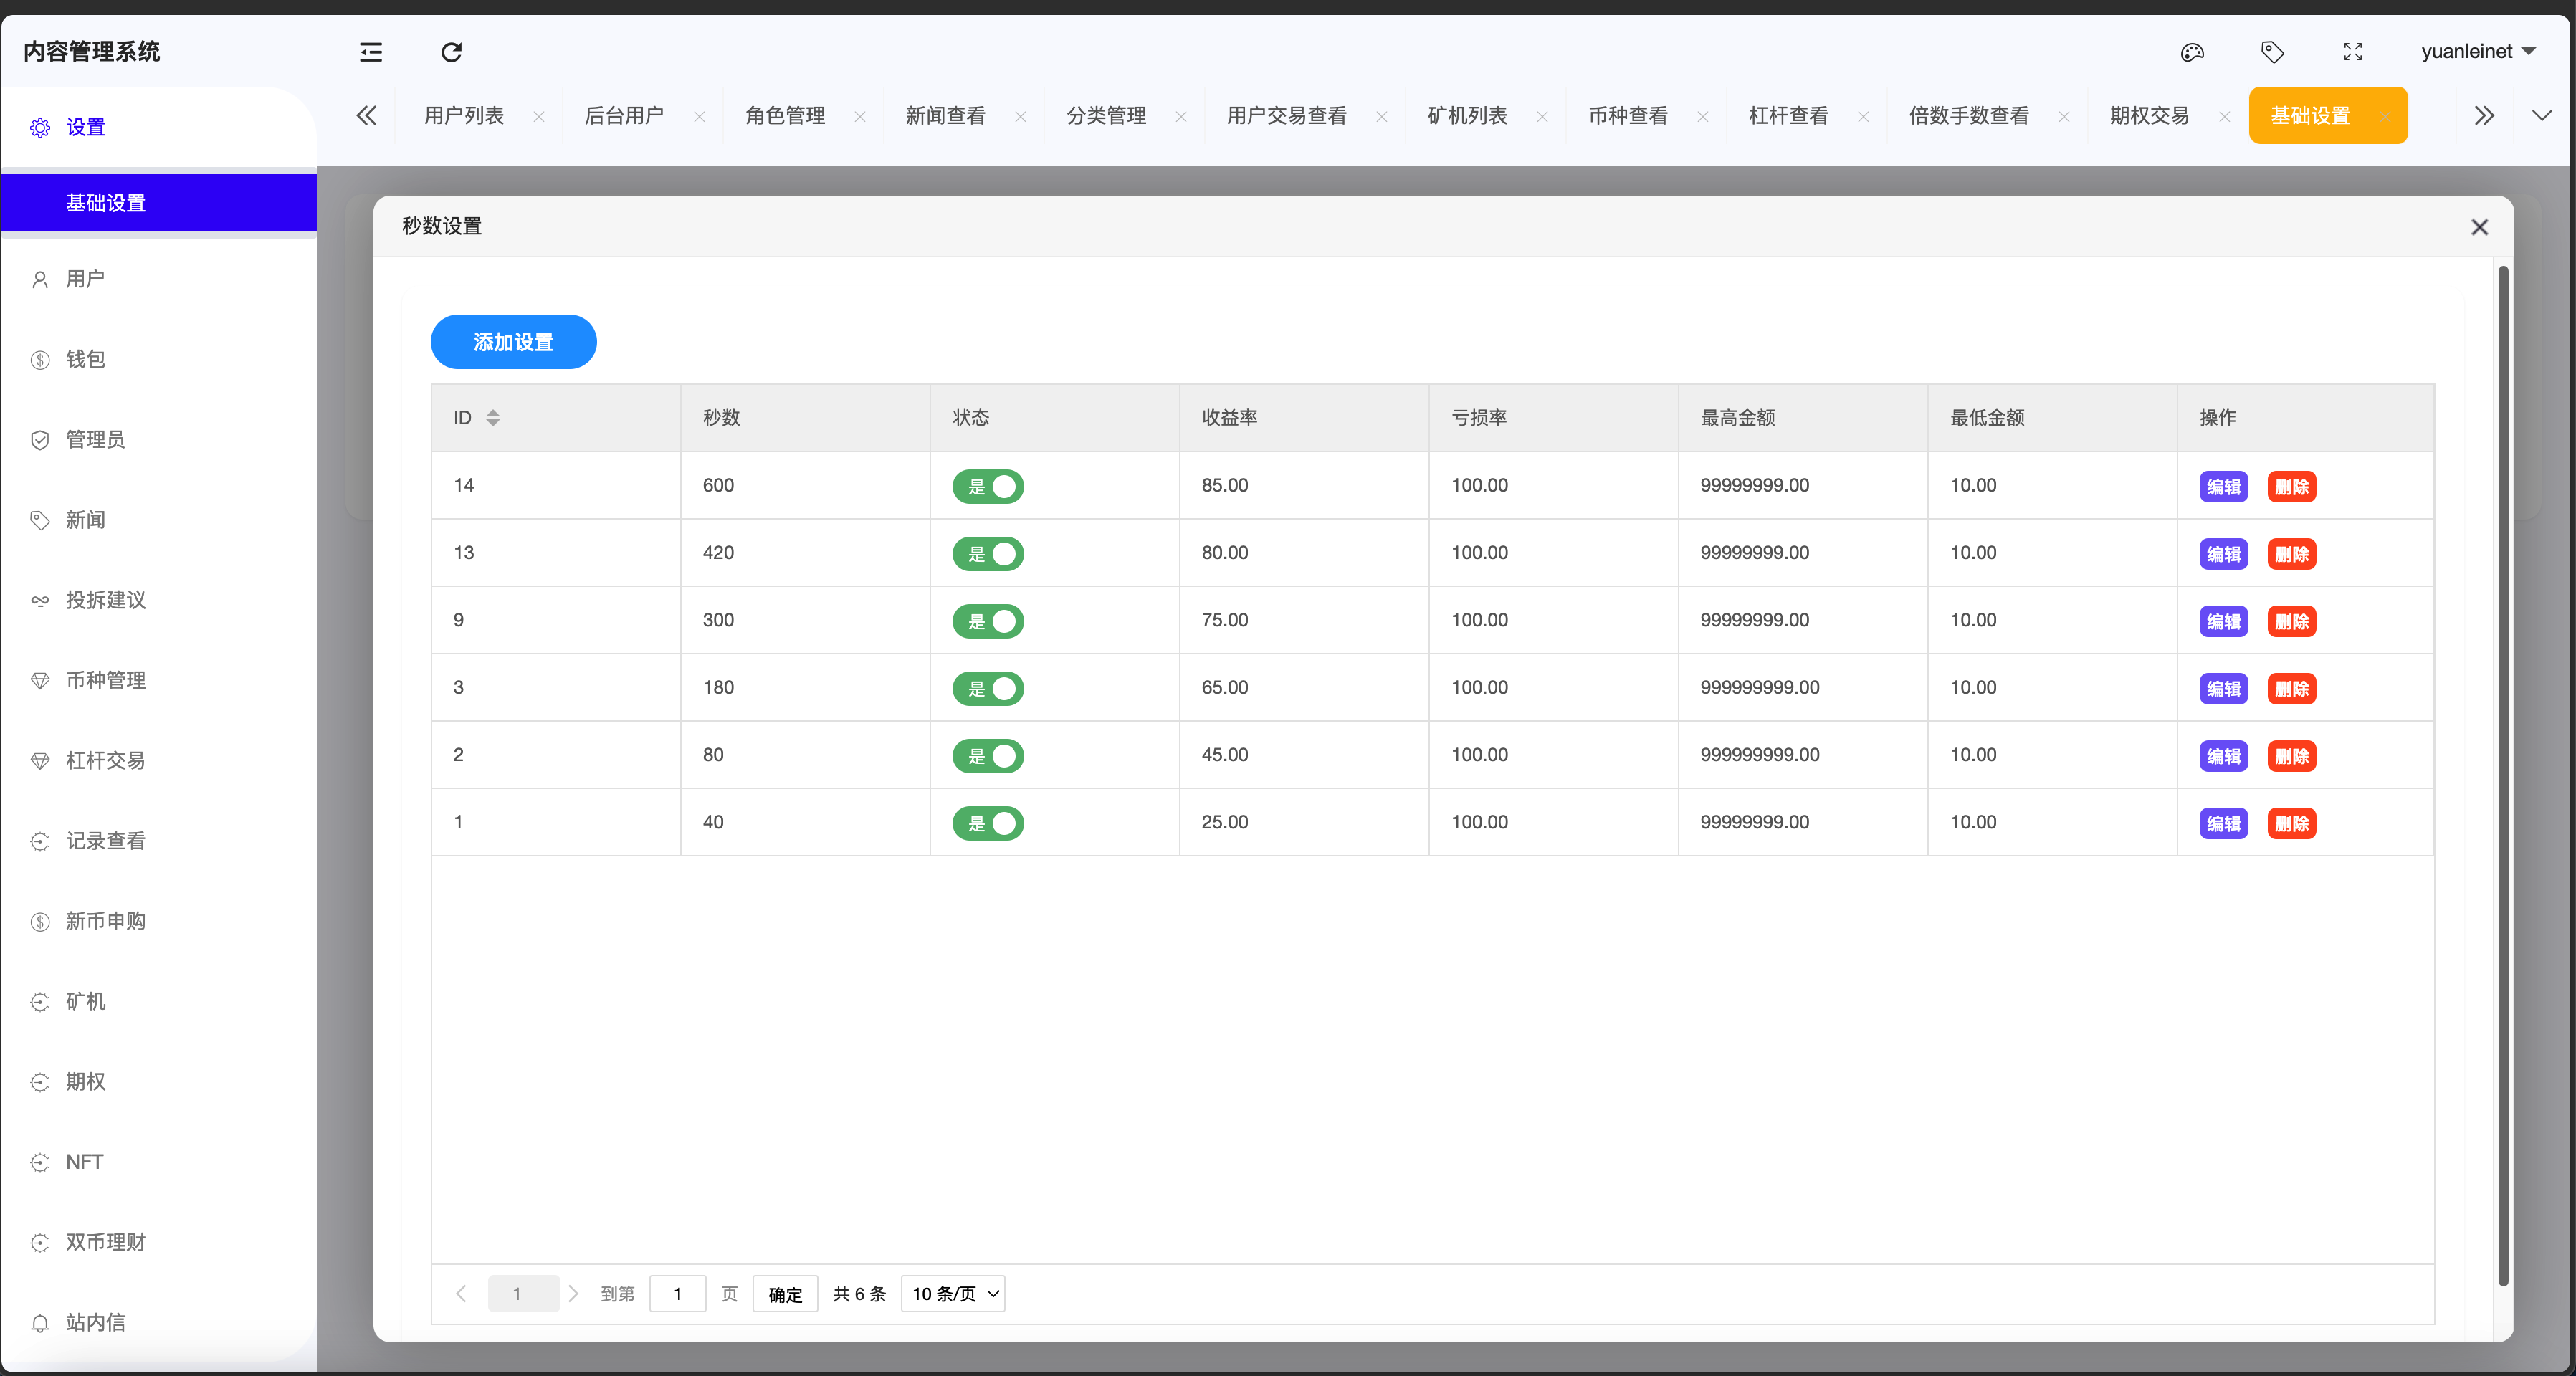Open the 投拆建议 sidebar item

[159, 600]
